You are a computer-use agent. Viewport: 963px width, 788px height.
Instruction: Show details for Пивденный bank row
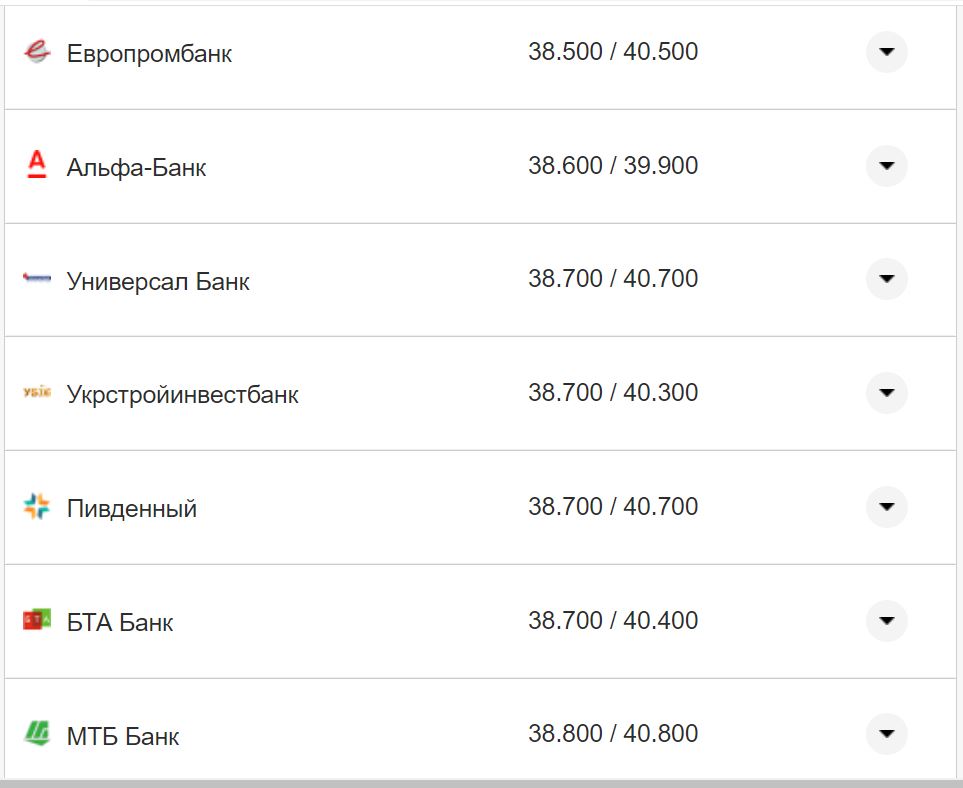(886, 507)
